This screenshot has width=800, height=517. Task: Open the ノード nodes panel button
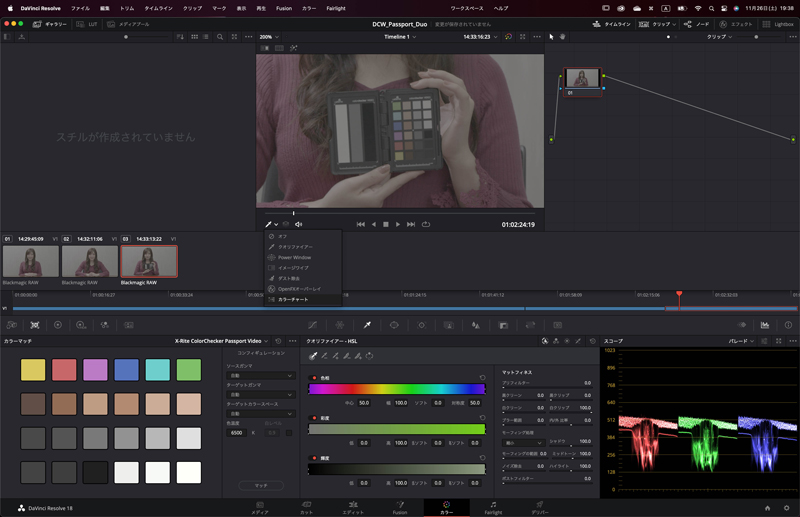coord(696,23)
